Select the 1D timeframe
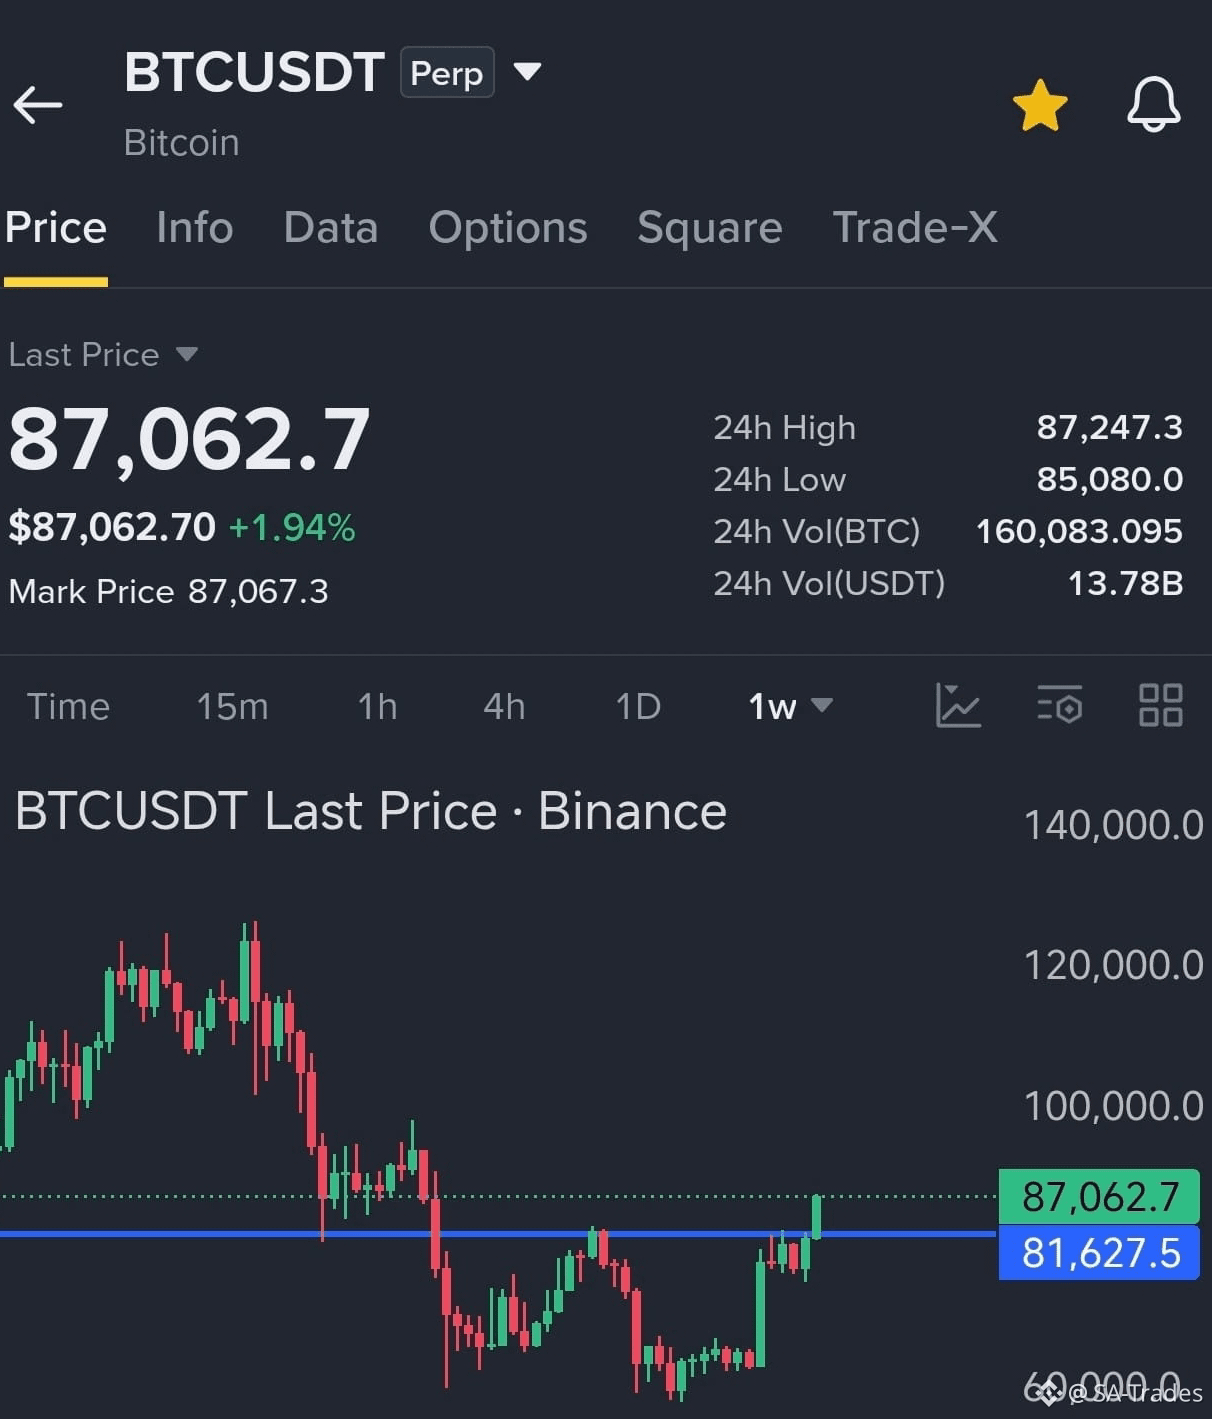Viewport: 1212px width, 1419px height. (x=638, y=706)
